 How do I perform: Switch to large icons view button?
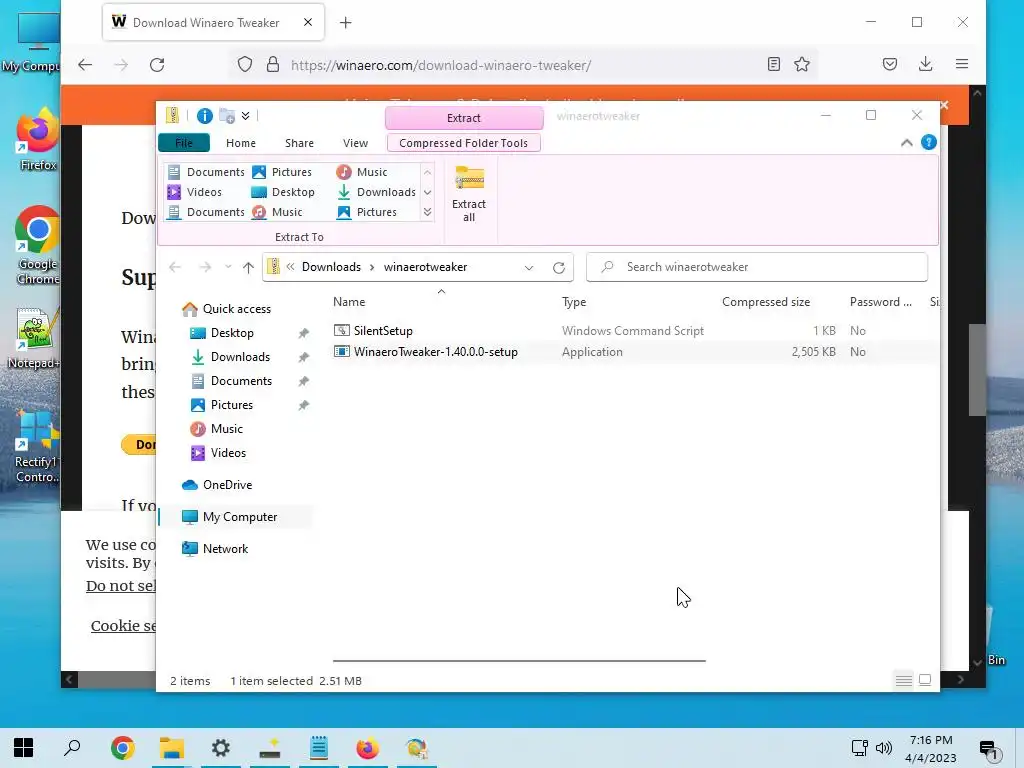925,680
